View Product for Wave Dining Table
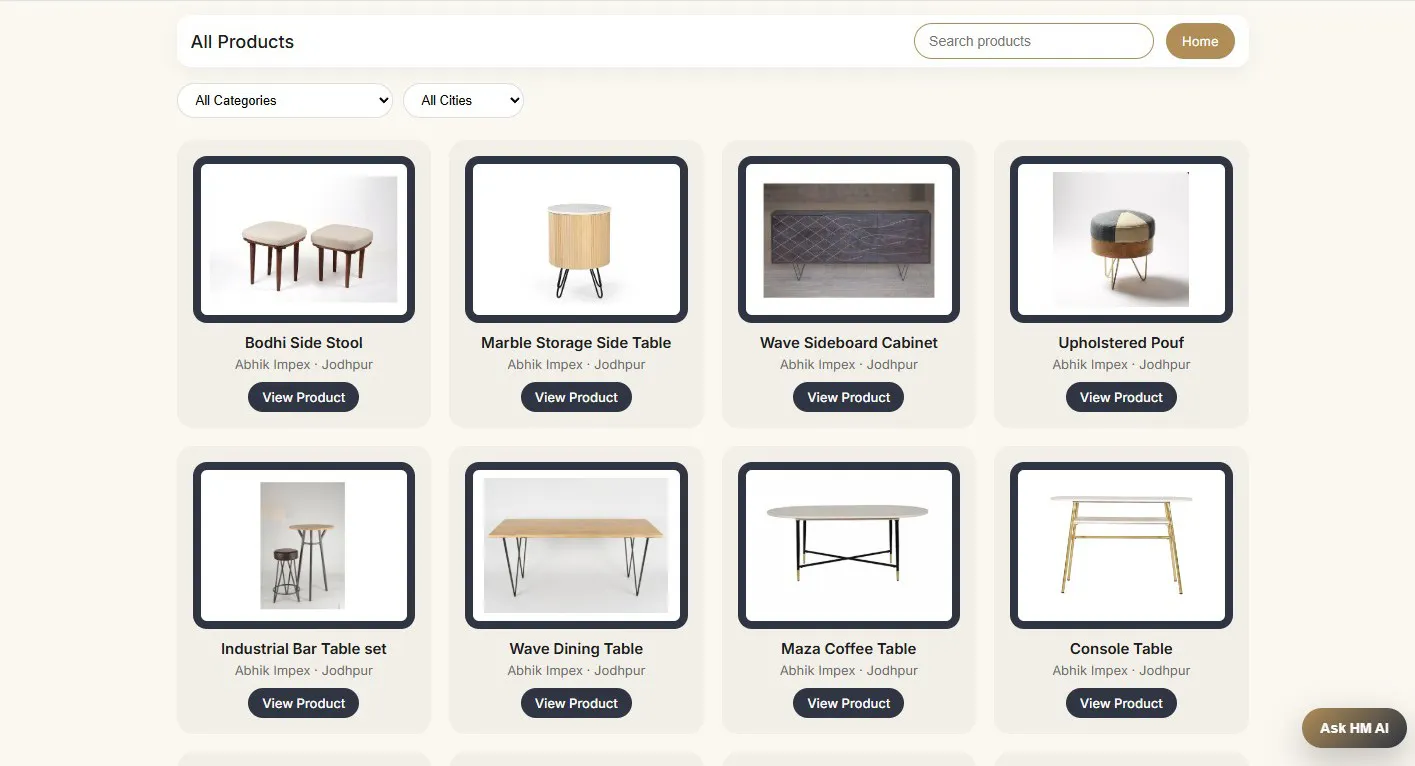This screenshot has width=1415, height=766. click(x=576, y=703)
